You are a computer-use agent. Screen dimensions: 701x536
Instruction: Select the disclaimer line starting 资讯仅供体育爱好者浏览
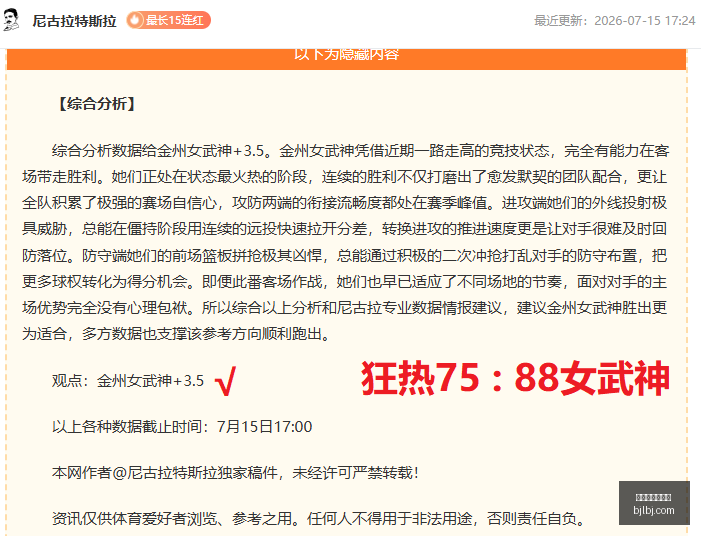tap(319, 519)
